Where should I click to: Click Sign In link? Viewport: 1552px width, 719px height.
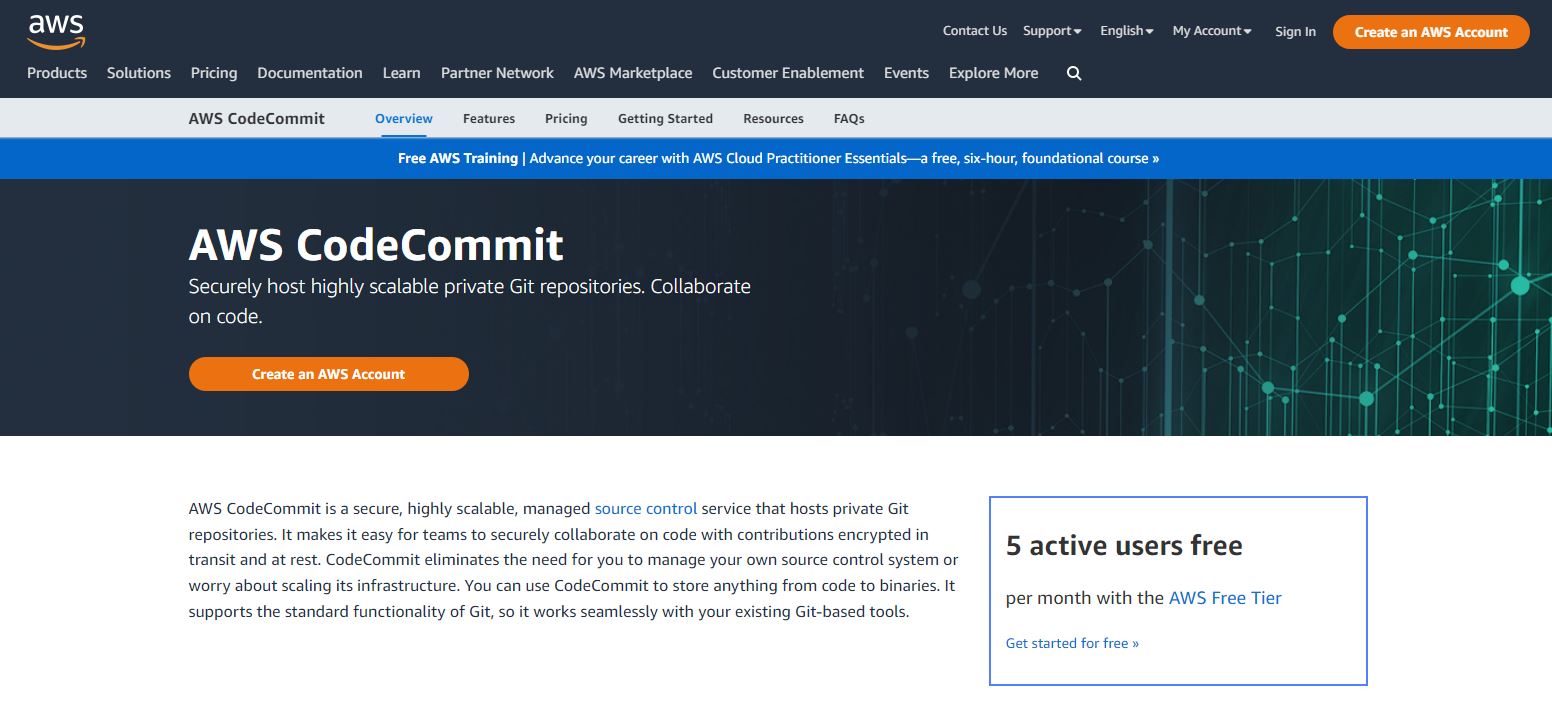coord(1295,32)
